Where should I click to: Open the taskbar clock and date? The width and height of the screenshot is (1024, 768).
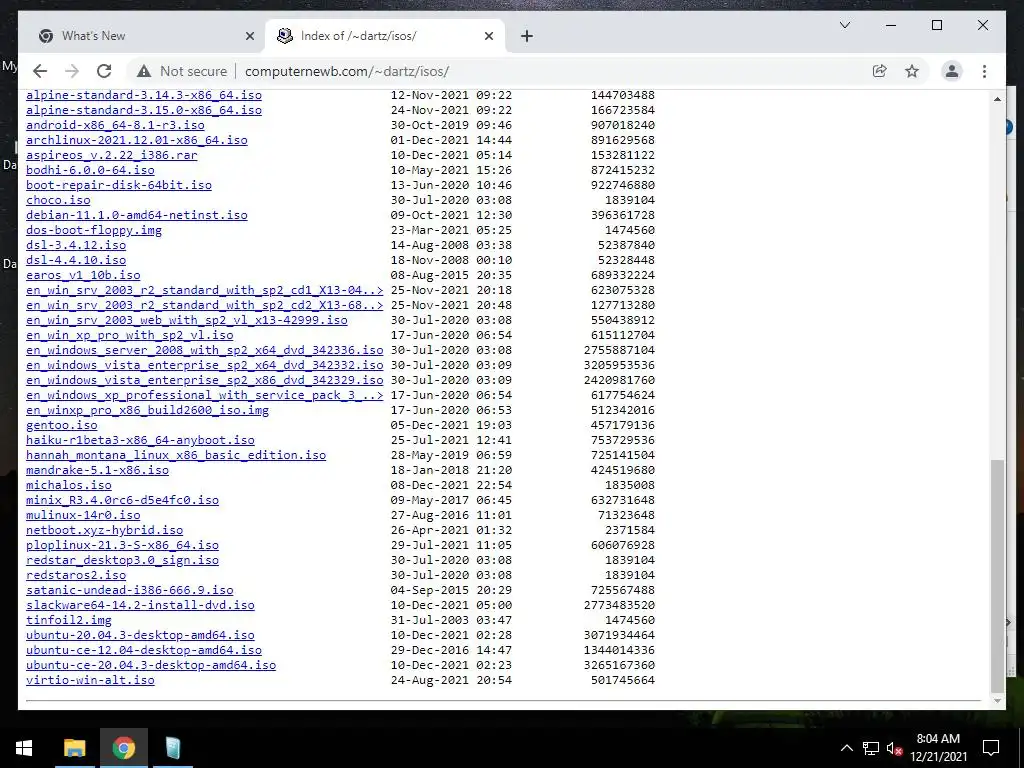(938, 748)
